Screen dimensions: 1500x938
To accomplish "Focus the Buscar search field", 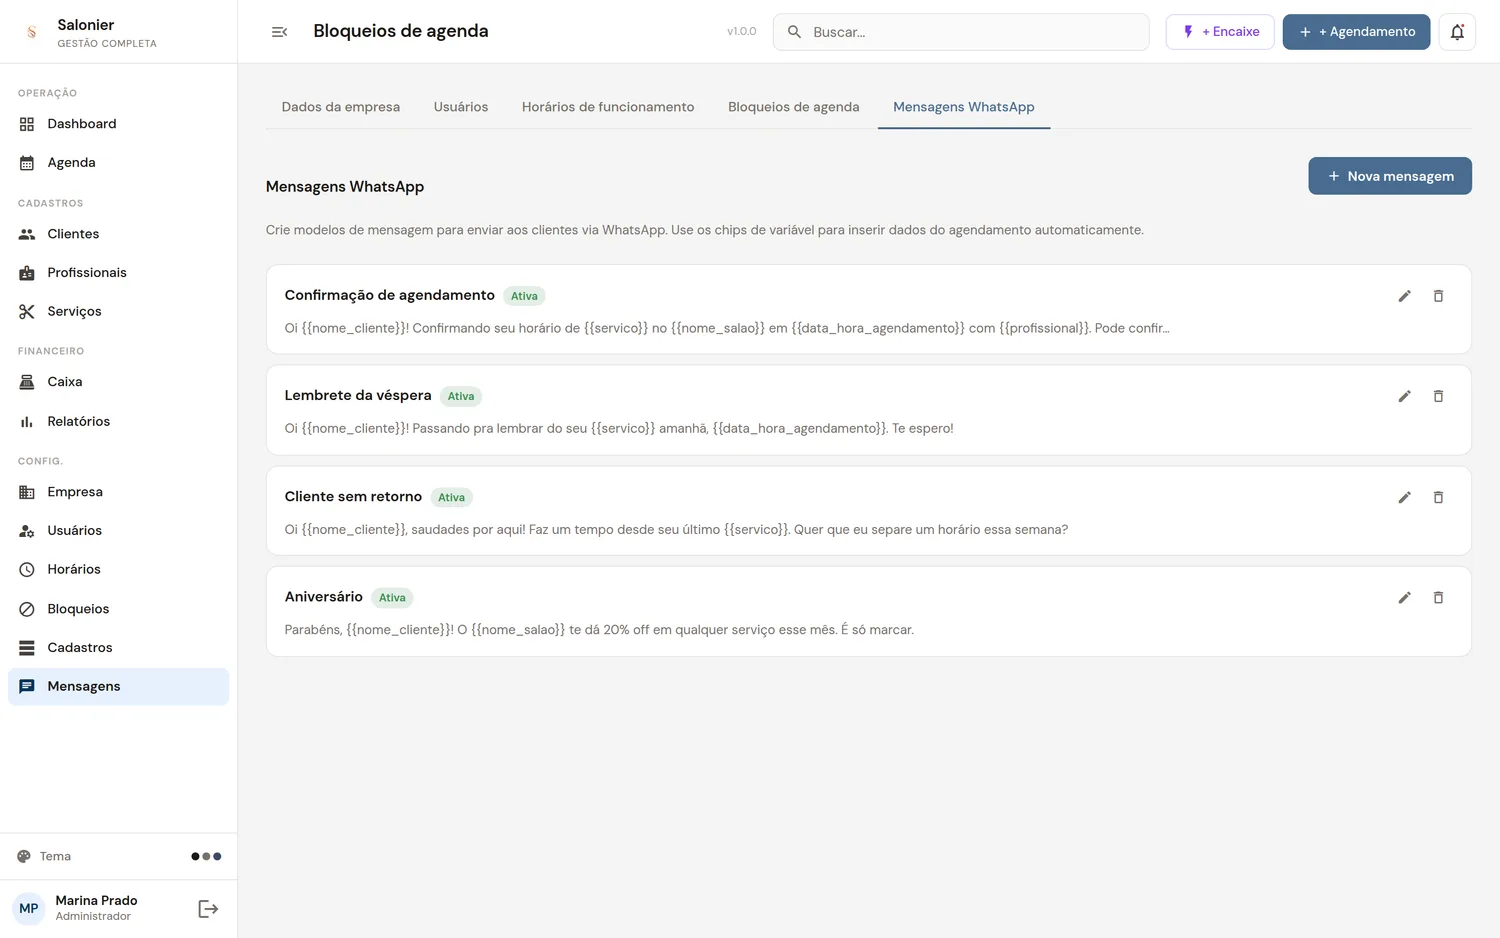I will [x=961, y=32].
